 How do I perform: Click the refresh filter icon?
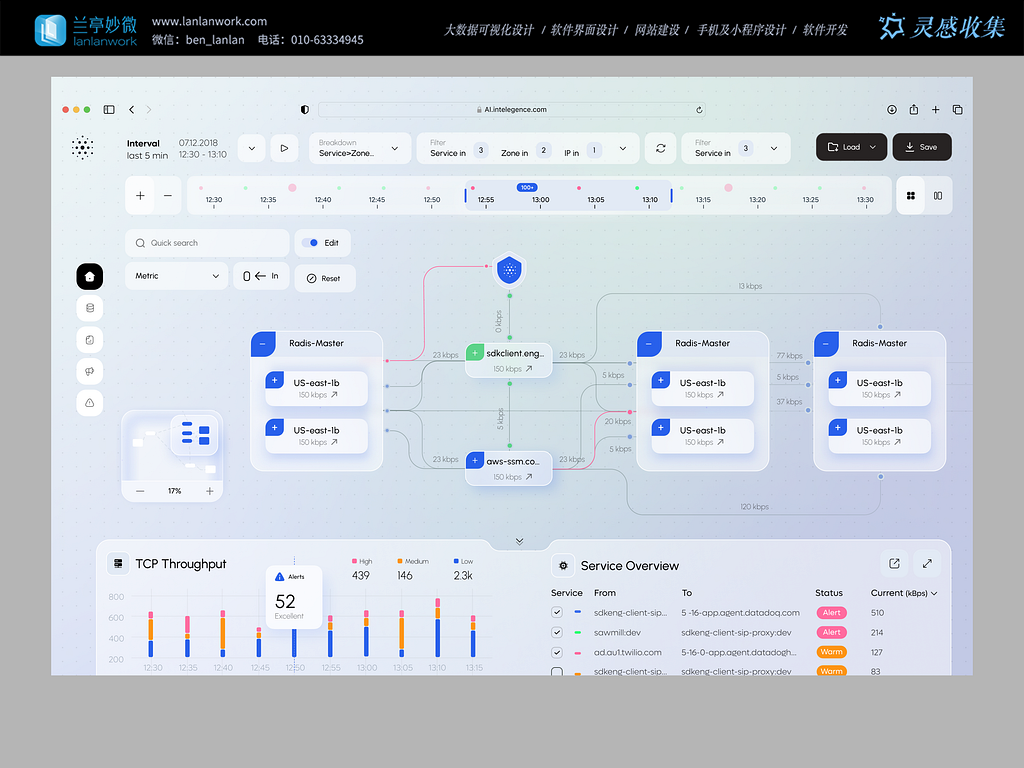[660, 148]
